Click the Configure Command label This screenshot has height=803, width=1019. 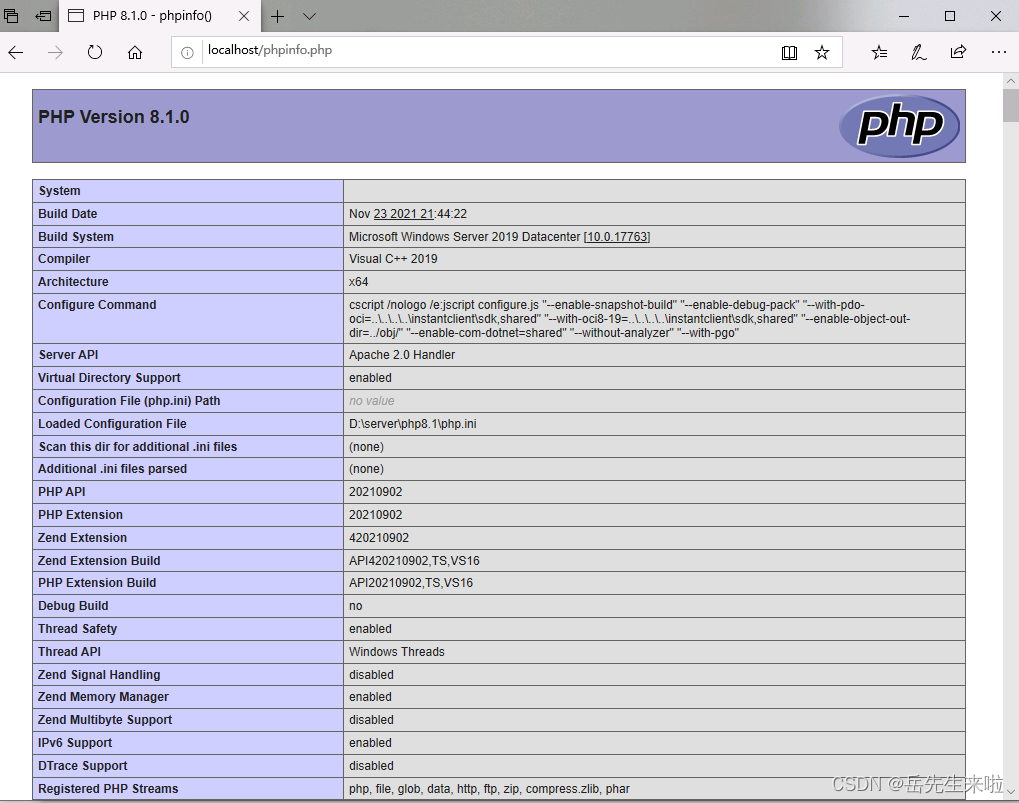pos(97,305)
